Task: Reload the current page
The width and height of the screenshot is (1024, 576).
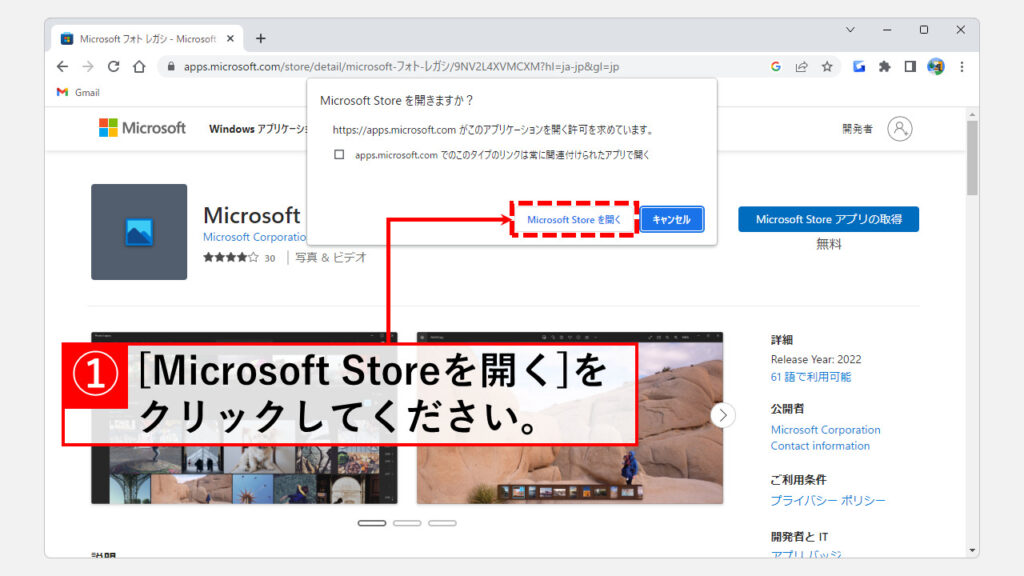Action: [113, 67]
